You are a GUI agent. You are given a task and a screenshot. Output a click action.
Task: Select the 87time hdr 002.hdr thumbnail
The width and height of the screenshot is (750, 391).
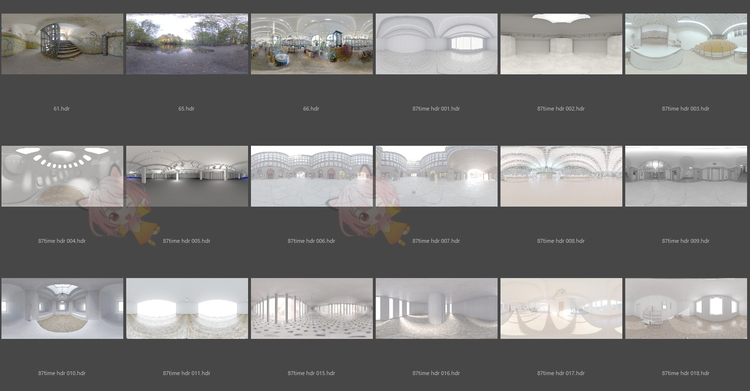[x=562, y=44]
